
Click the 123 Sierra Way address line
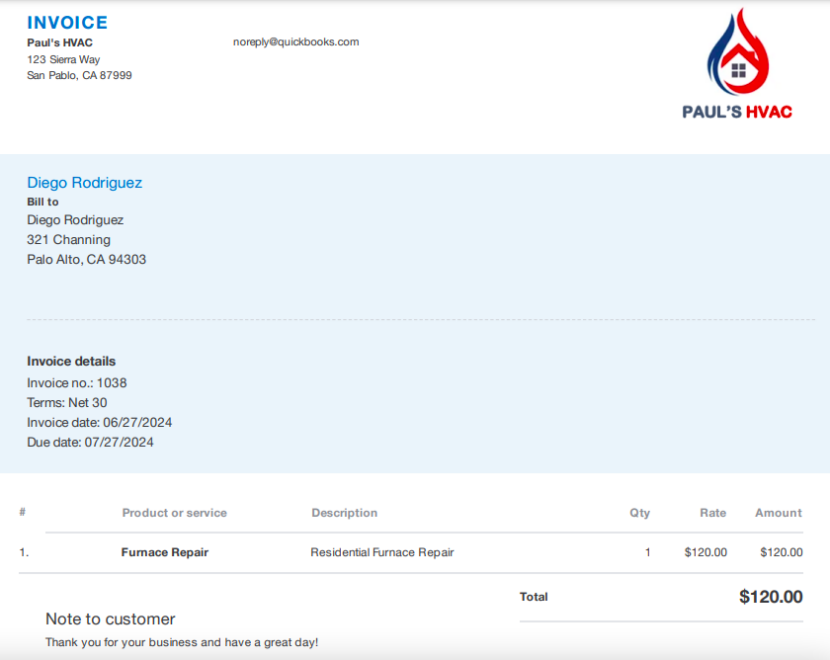tap(63, 59)
